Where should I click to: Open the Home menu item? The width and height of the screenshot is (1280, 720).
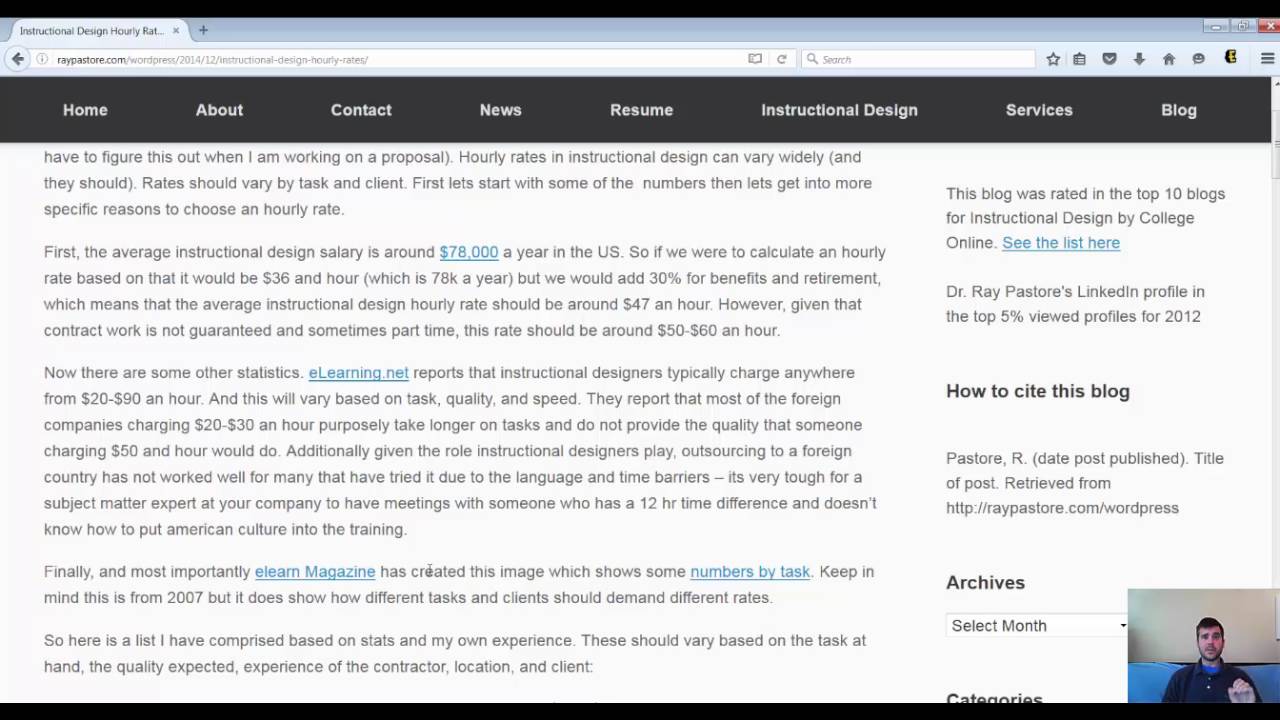tap(85, 110)
